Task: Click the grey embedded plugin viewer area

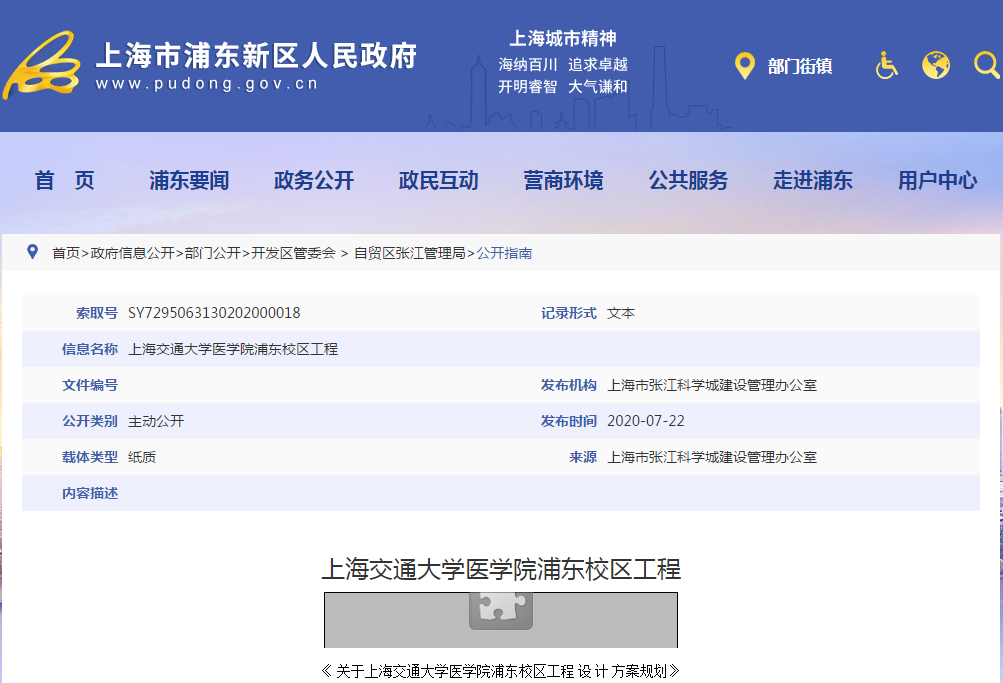Action: 501,620
